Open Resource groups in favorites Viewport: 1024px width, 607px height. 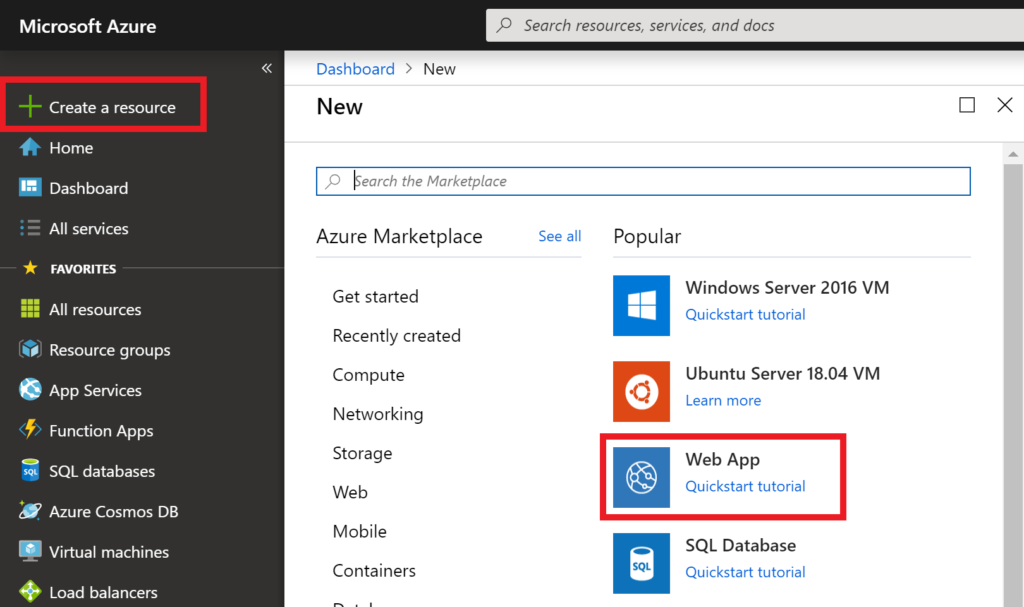110,350
